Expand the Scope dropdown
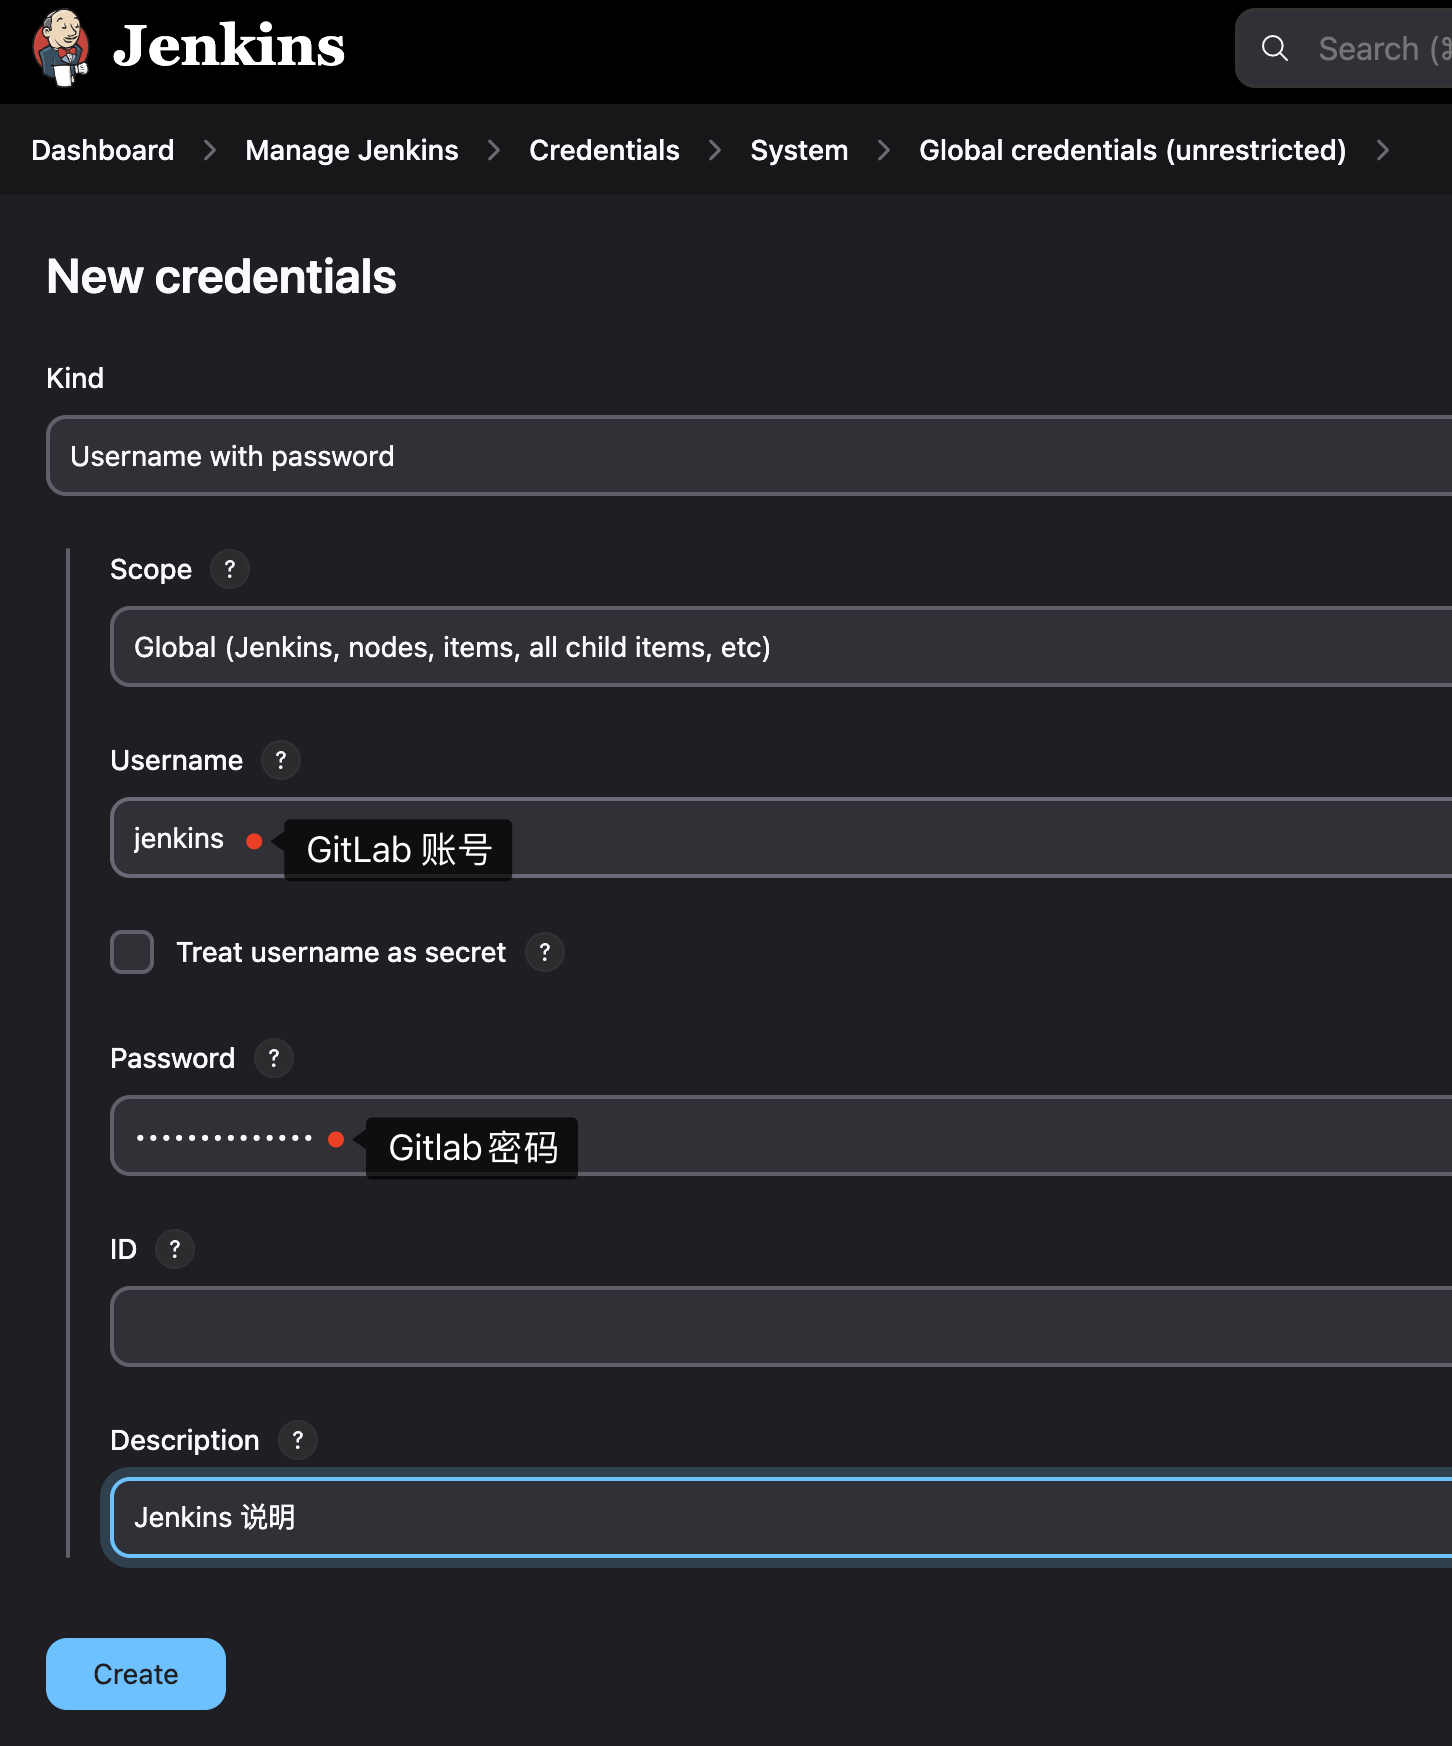The height and width of the screenshot is (1746, 1452). pos(780,647)
